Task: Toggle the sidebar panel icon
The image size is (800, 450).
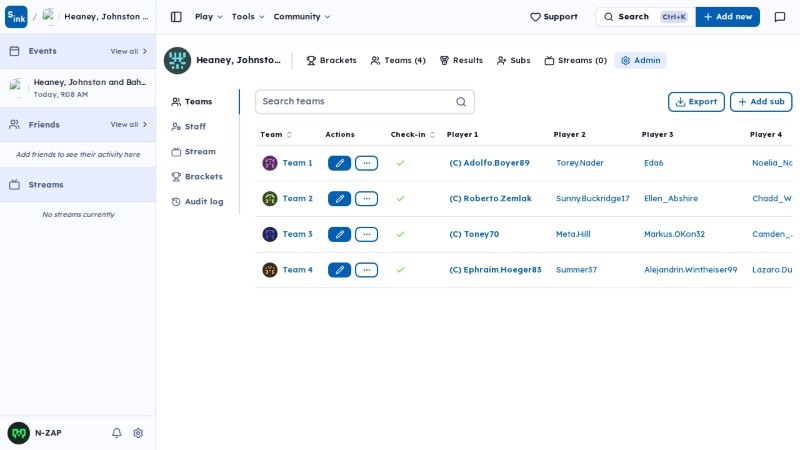Action: [x=176, y=17]
